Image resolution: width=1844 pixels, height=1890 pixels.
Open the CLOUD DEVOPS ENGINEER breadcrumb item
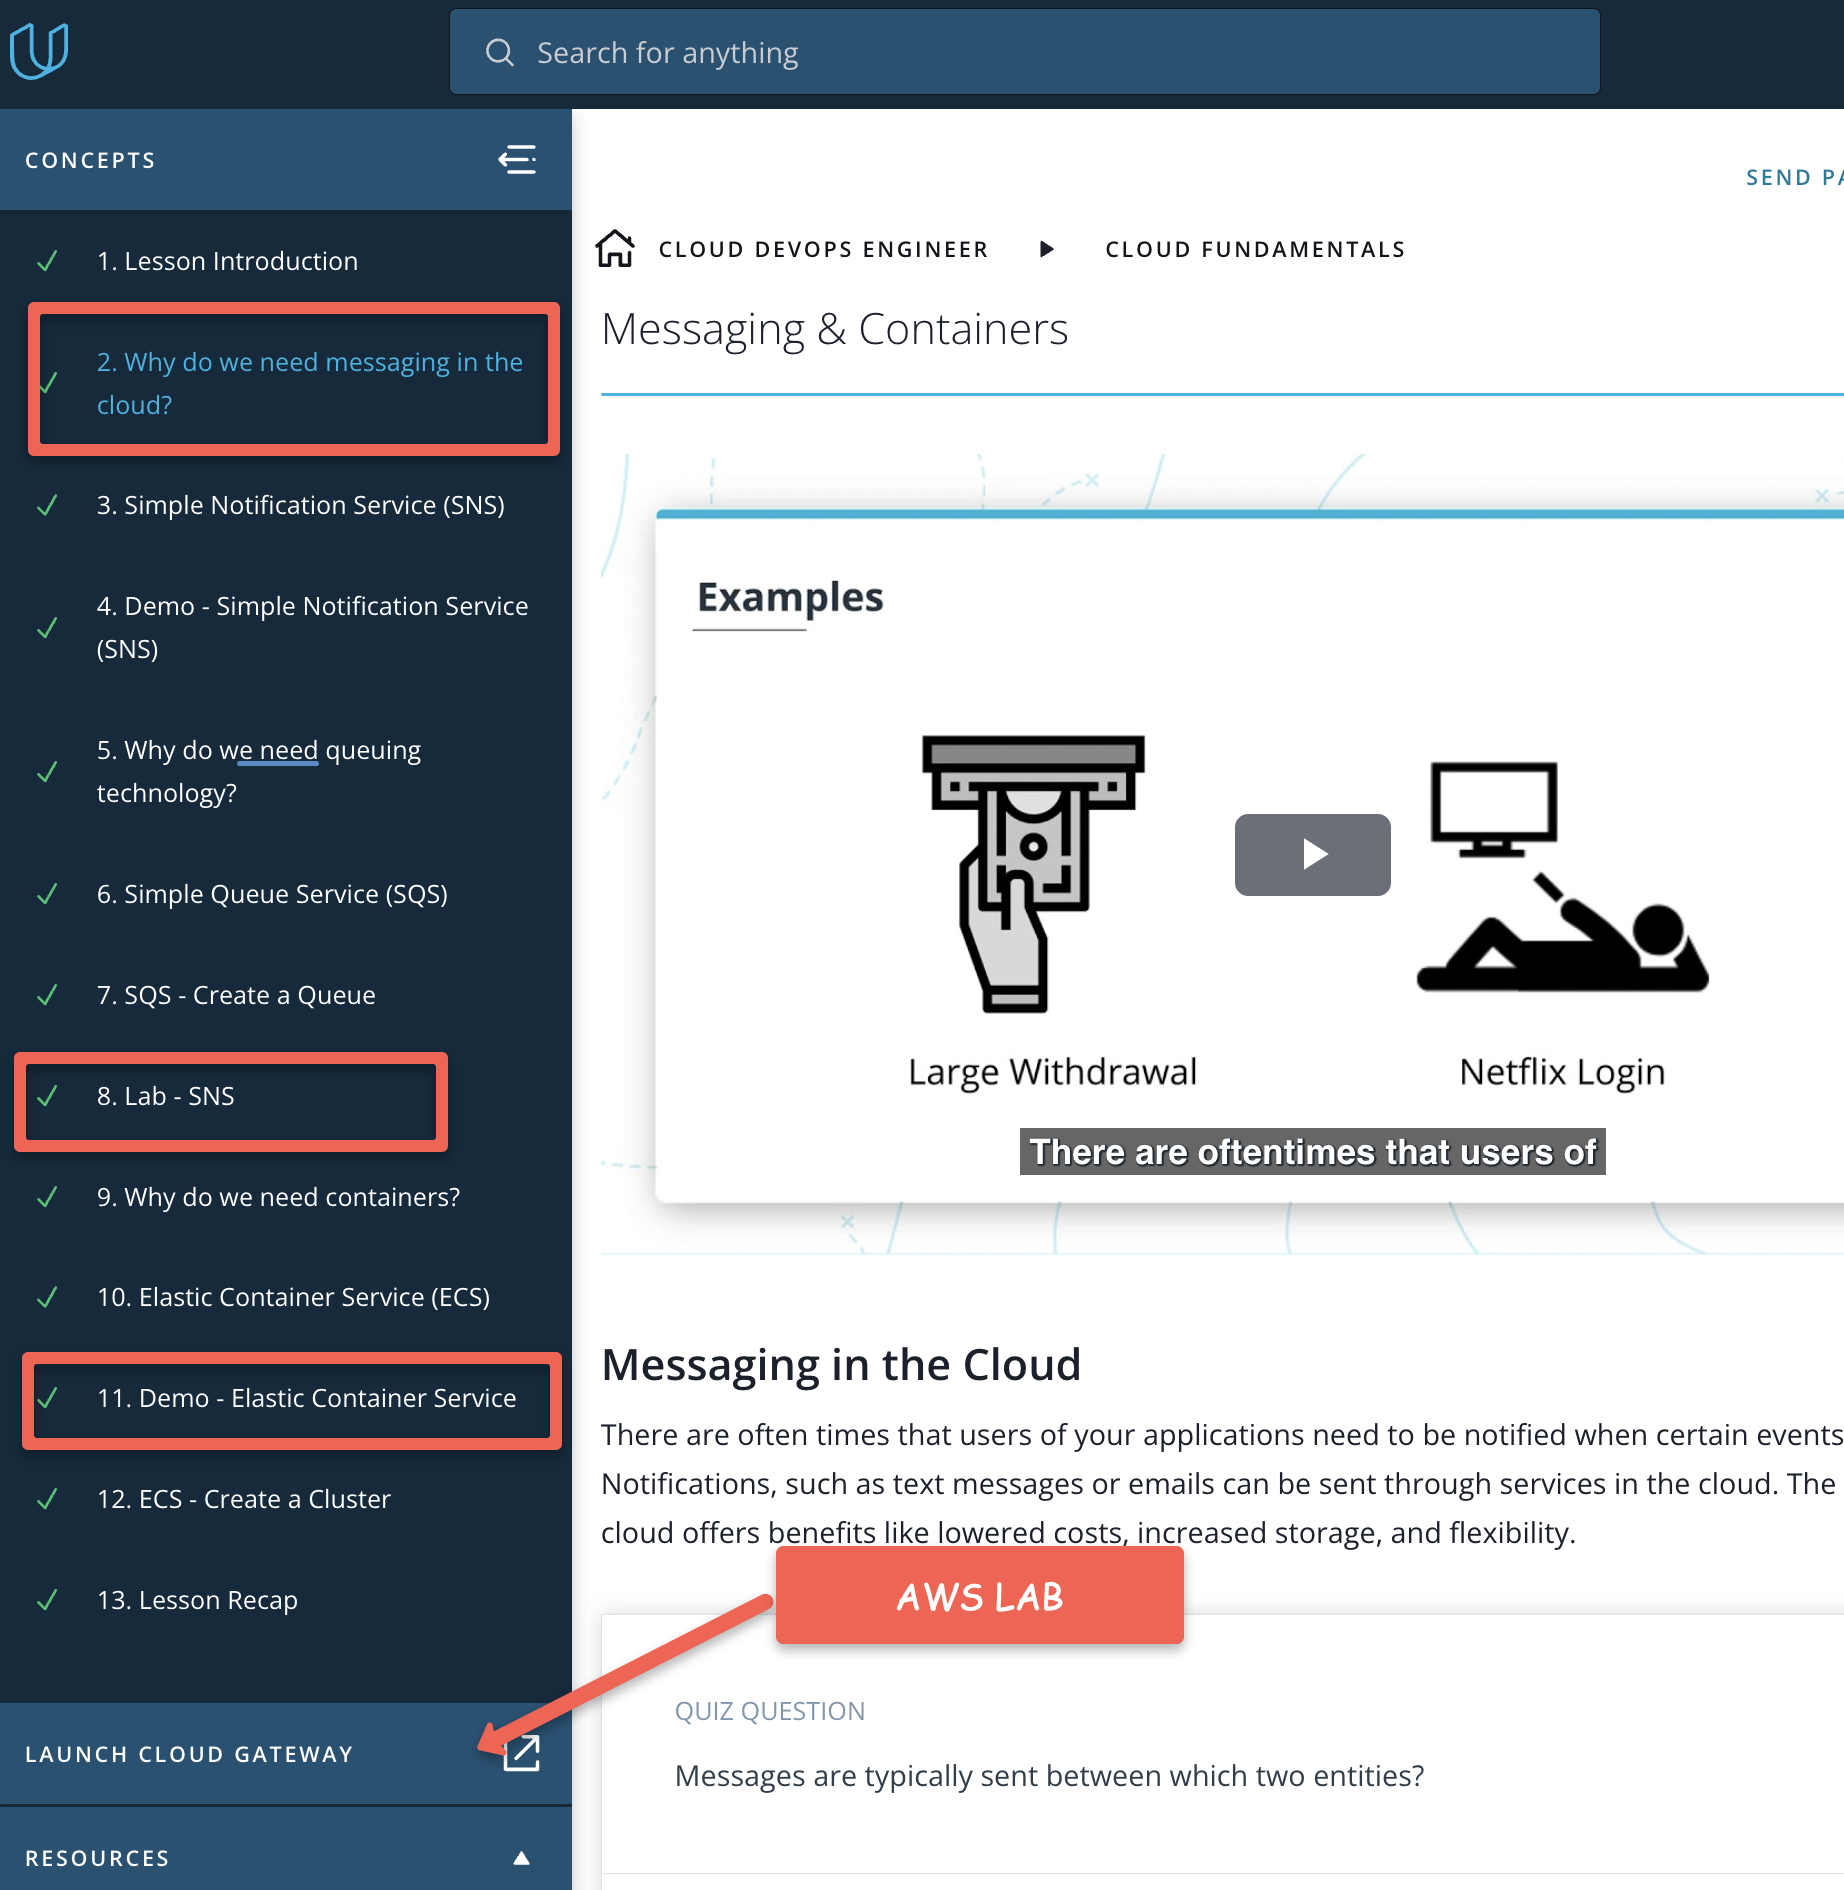click(822, 249)
